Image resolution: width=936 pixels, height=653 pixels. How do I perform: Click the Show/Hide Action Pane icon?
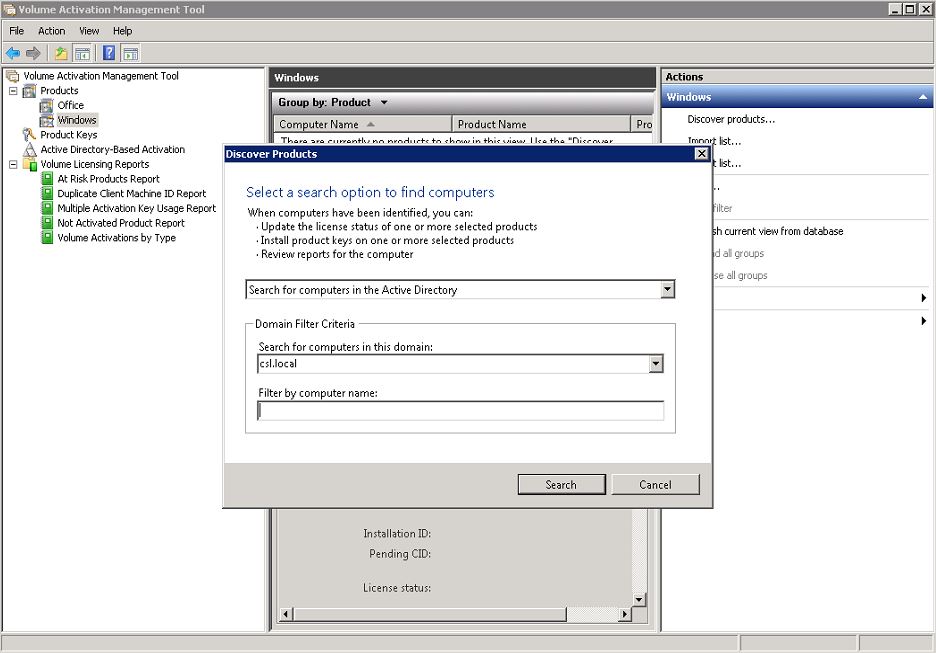(130, 53)
